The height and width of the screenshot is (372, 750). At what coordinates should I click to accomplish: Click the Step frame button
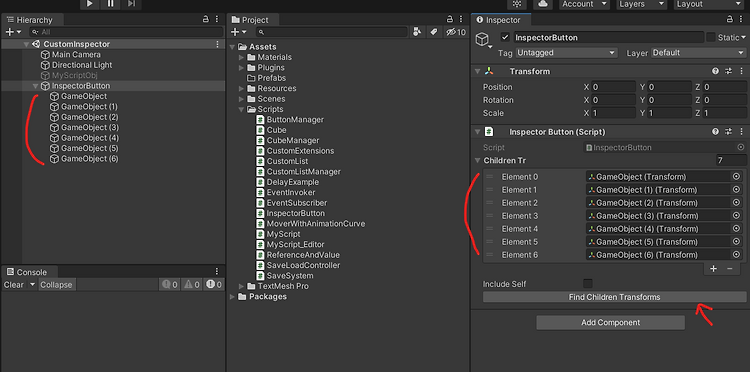(x=131, y=4)
